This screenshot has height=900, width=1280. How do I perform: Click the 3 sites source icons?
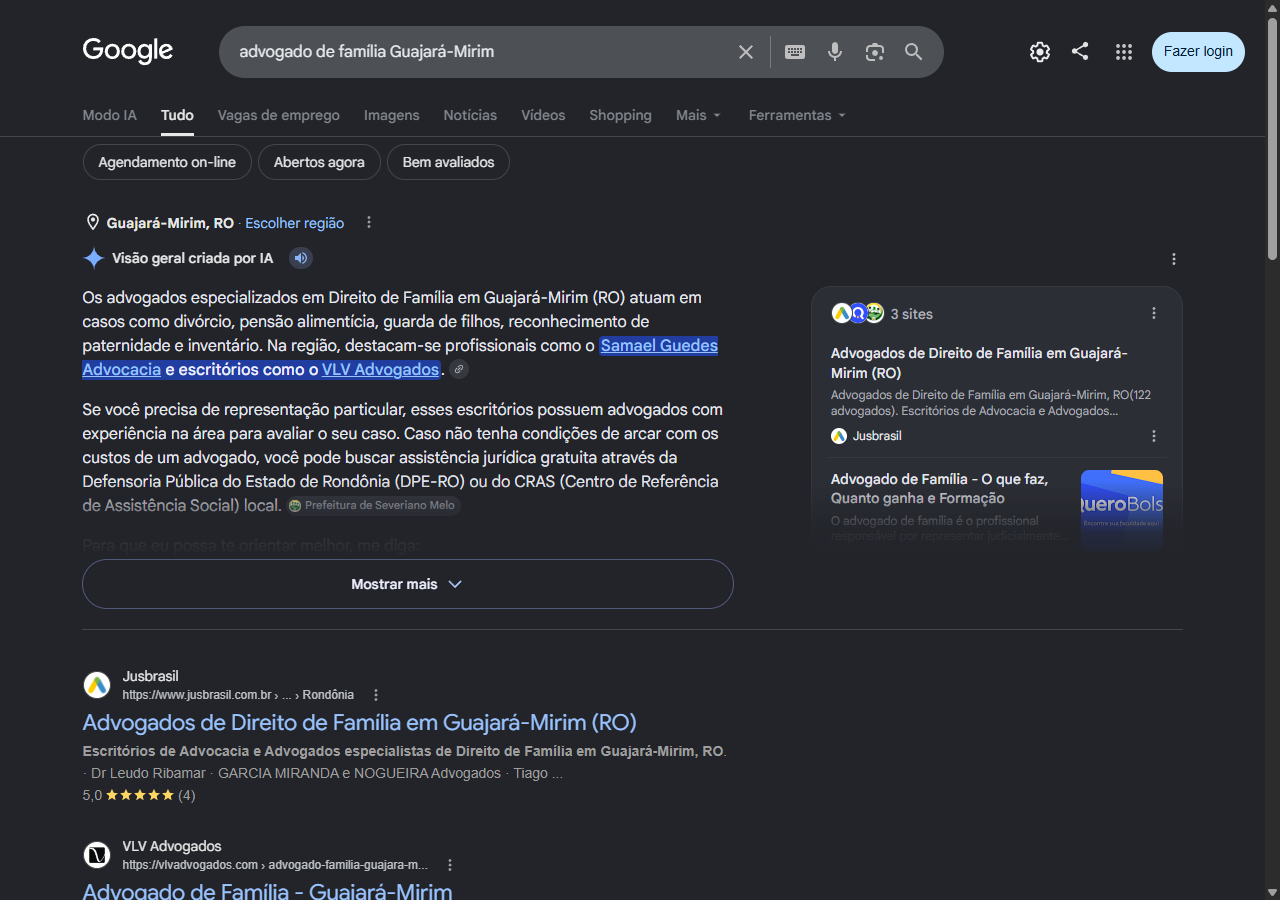858,313
